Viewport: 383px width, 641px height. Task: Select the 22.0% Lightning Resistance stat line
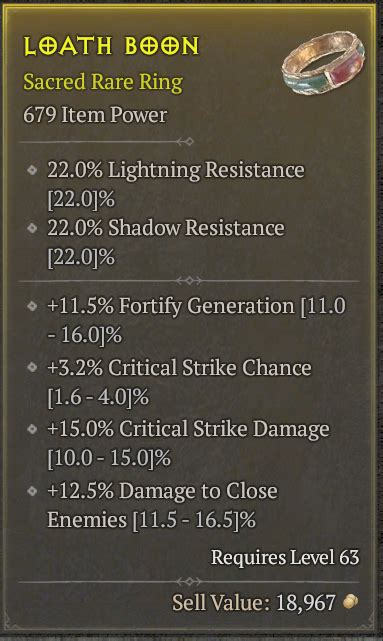coord(176,184)
